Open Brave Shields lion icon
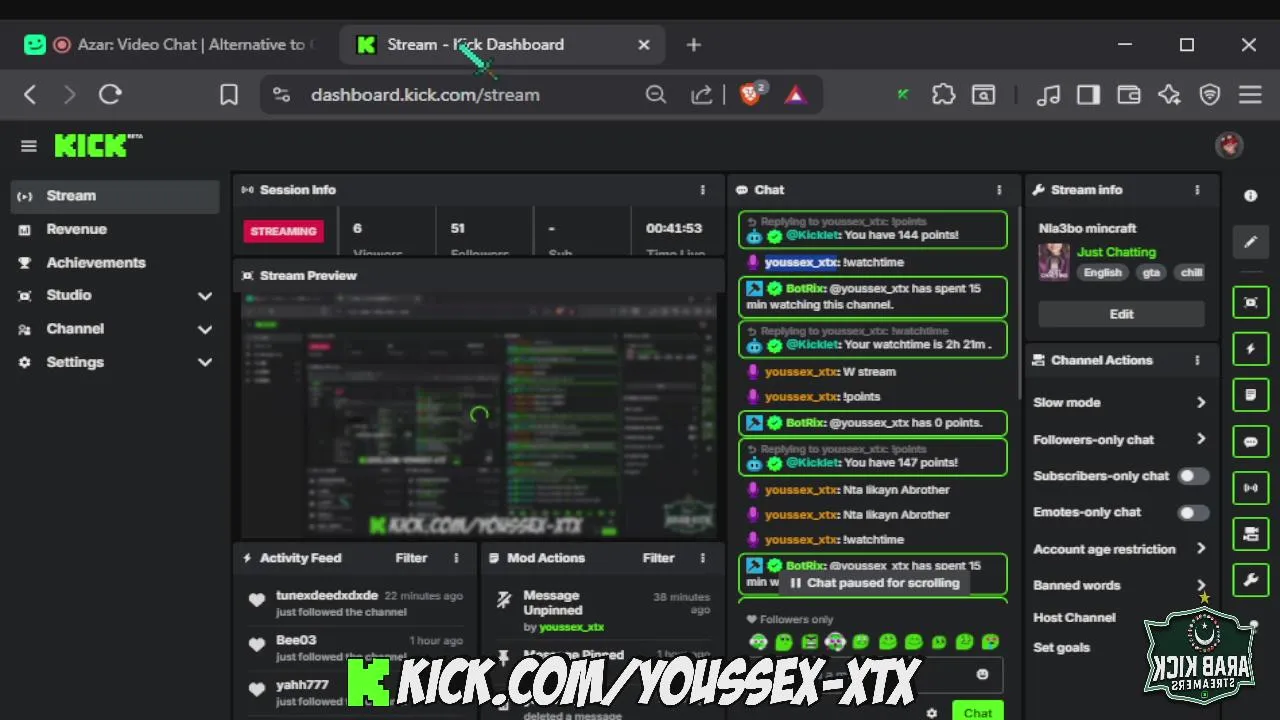Viewport: 1280px width, 720px height. pos(750,94)
